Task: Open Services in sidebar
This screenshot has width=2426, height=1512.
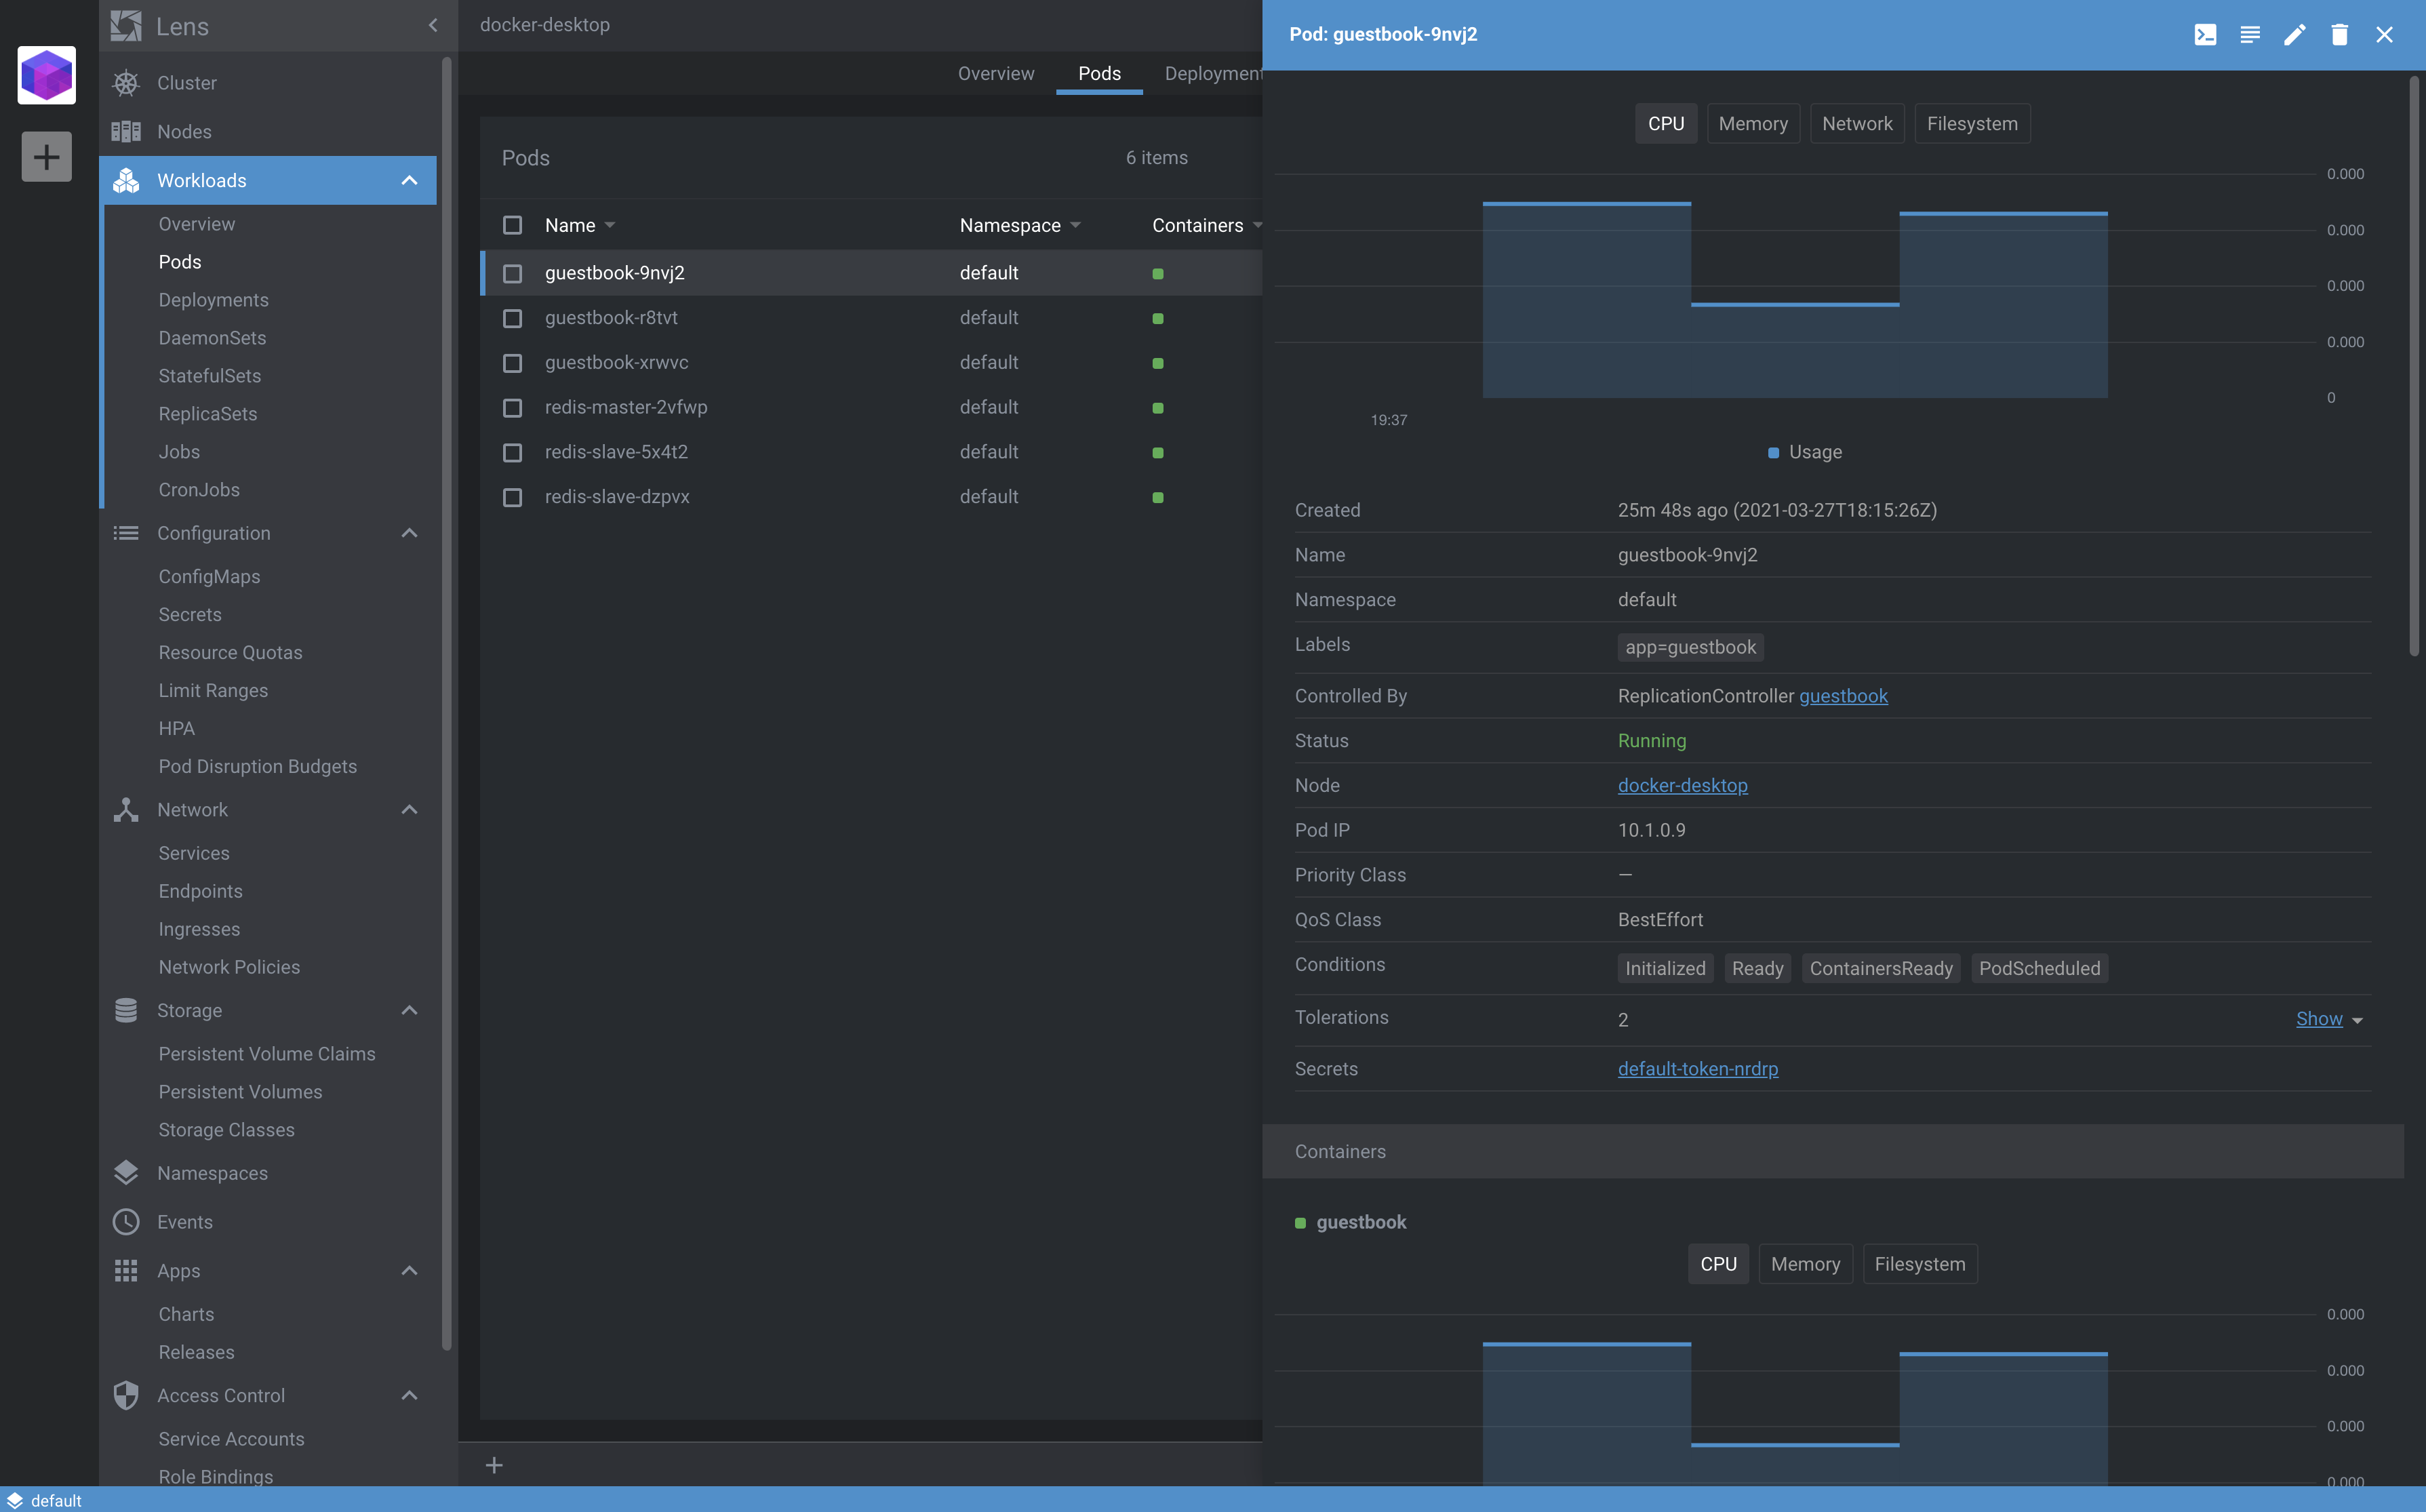Action: (194, 853)
